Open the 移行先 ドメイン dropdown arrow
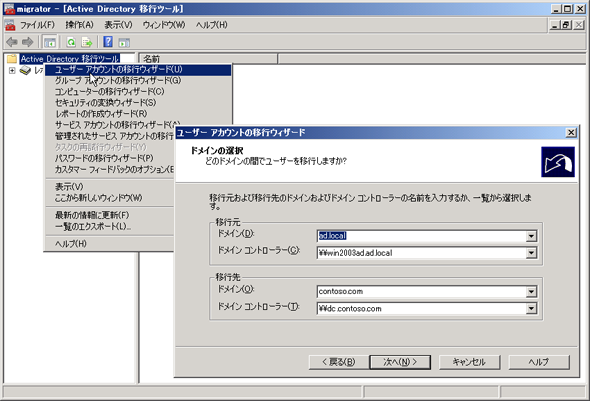590x401 pixels. [531, 292]
